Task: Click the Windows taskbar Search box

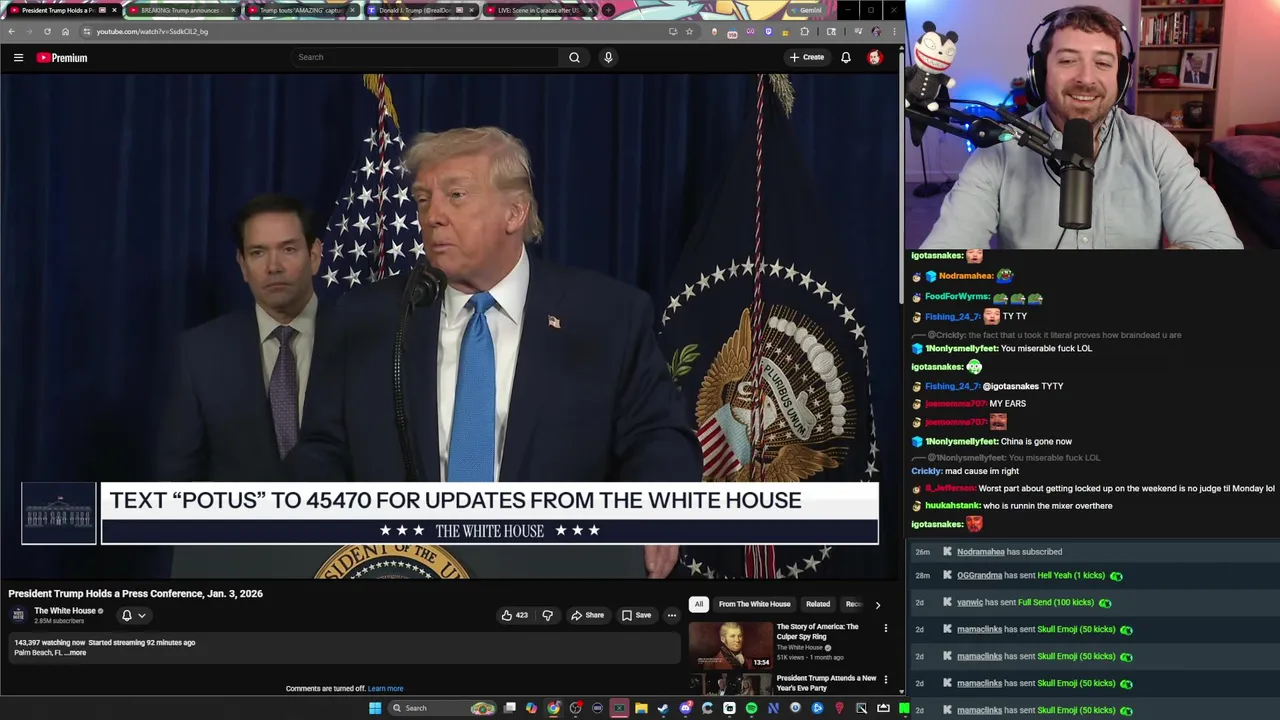Action: pos(440,708)
